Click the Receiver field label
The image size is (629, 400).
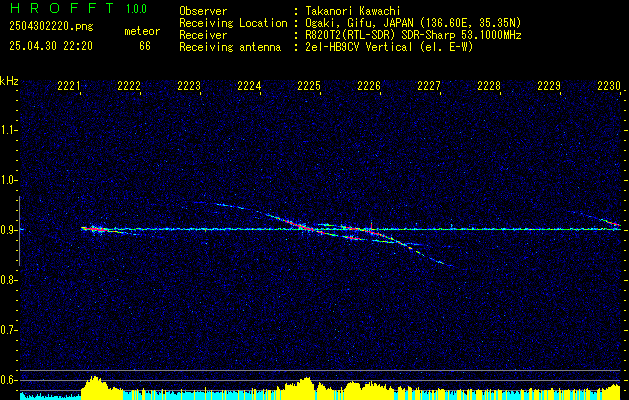click(x=203, y=35)
